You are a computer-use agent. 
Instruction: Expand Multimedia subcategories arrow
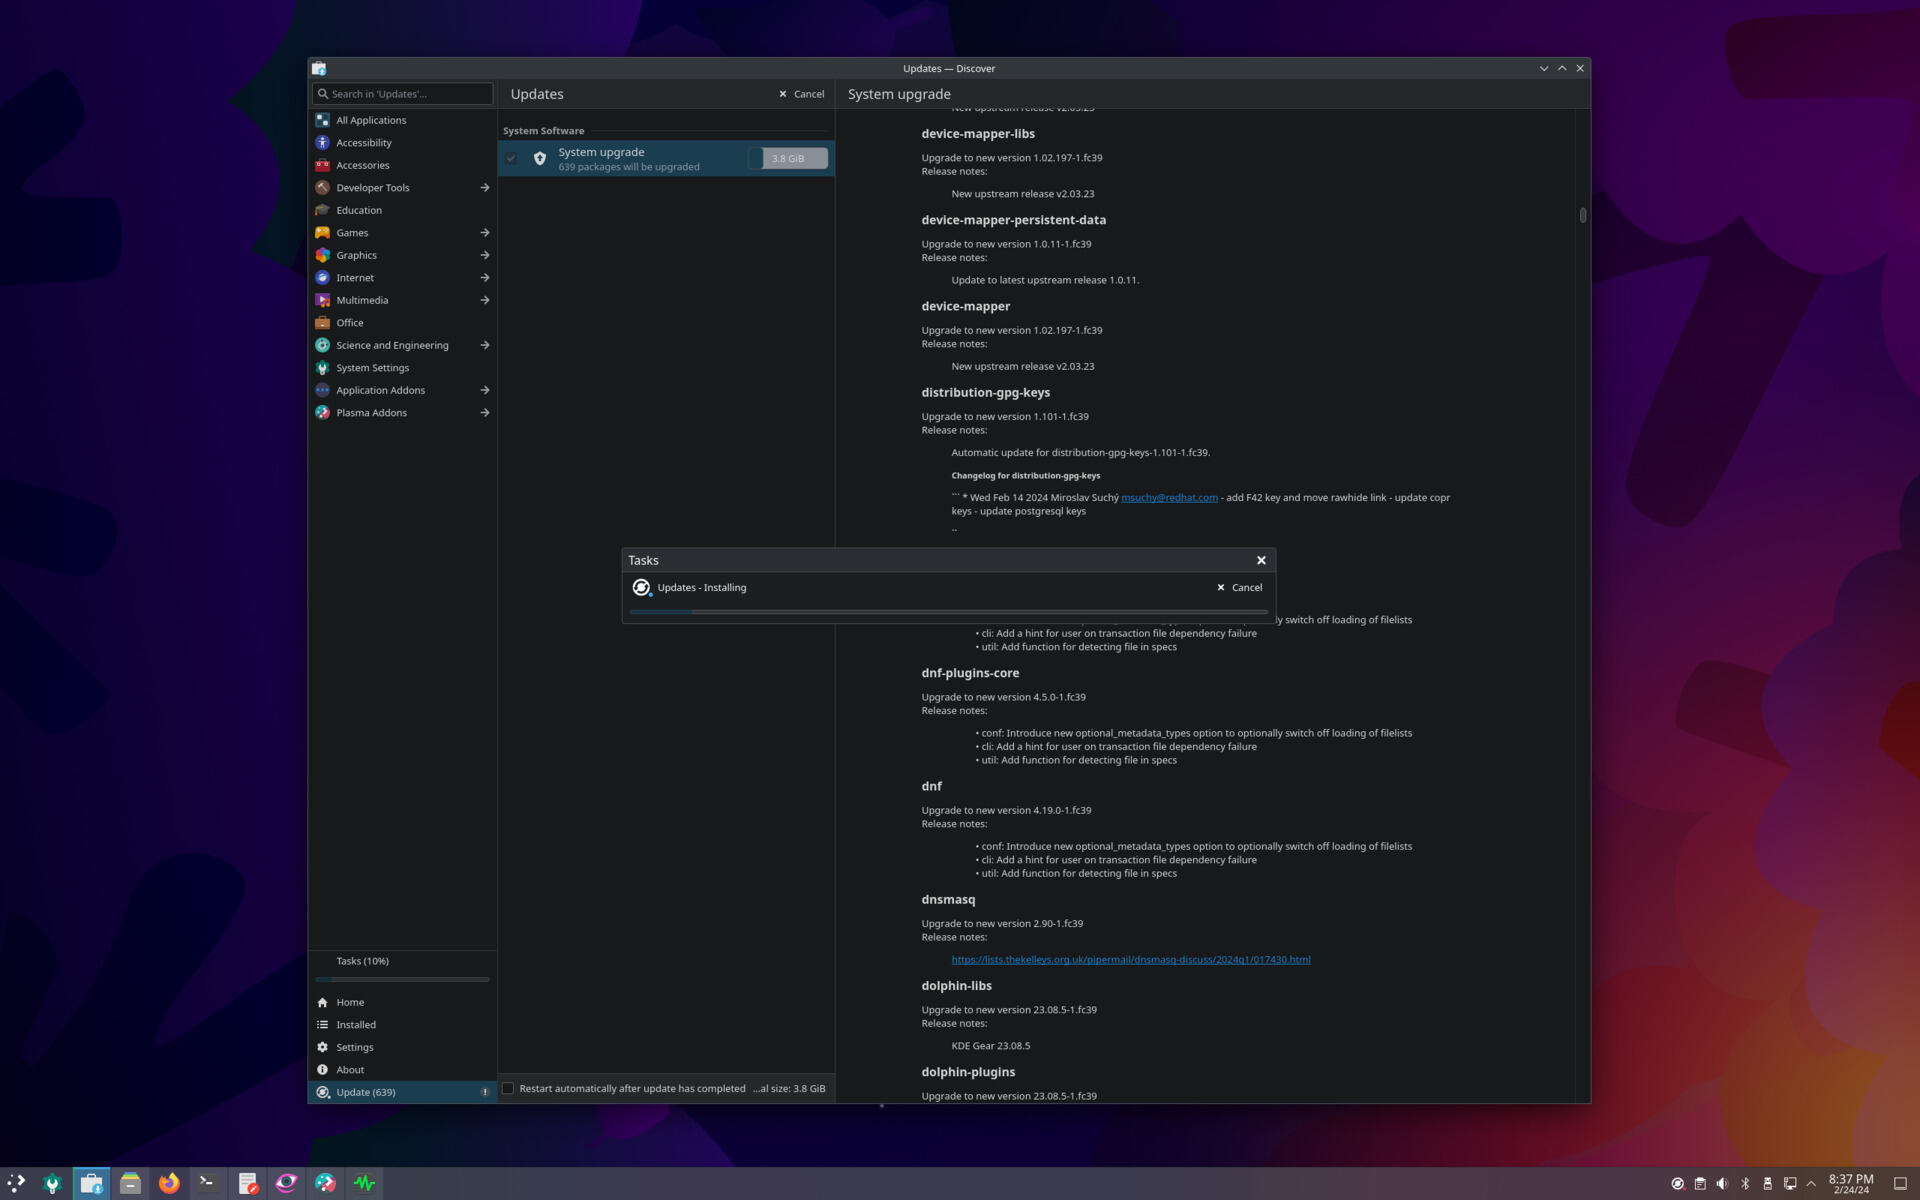coord(485,300)
